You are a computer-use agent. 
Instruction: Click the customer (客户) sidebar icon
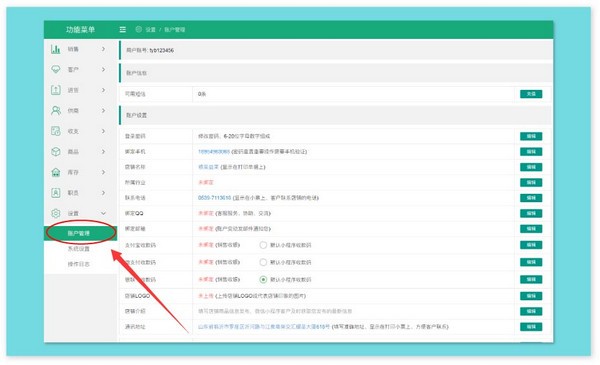pos(56,69)
